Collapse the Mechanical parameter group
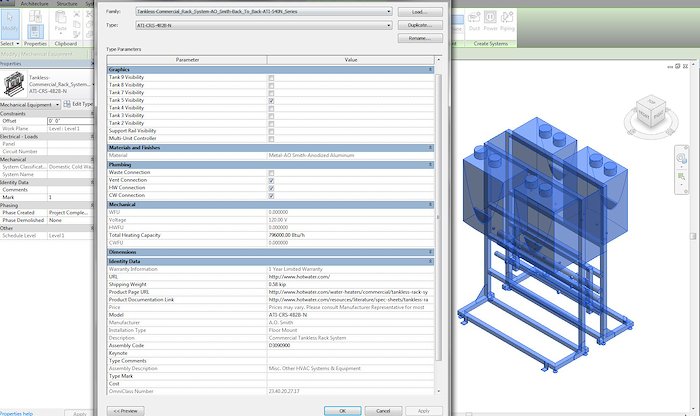Screen dimensions: 700x416 [430, 204]
